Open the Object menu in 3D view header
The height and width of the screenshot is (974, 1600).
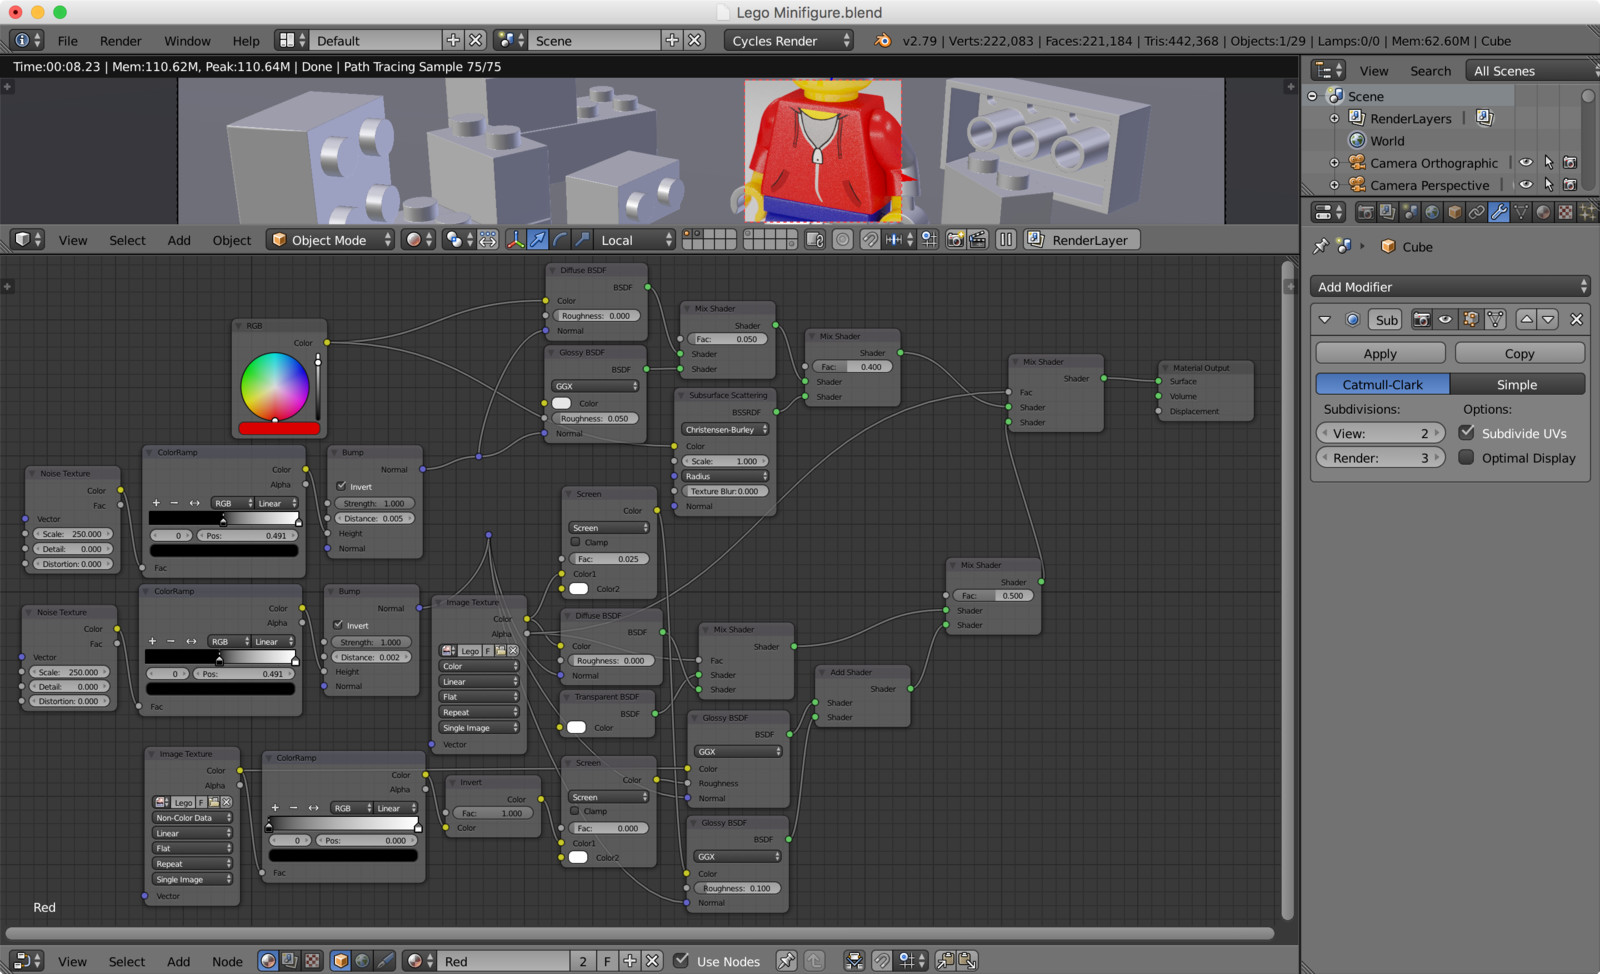coord(232,240)
